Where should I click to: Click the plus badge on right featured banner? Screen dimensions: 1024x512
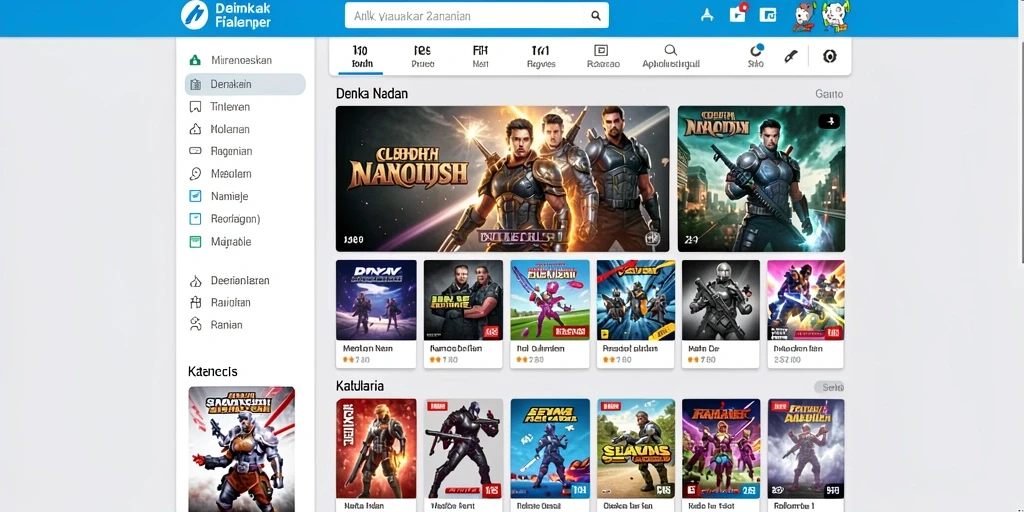829,121
